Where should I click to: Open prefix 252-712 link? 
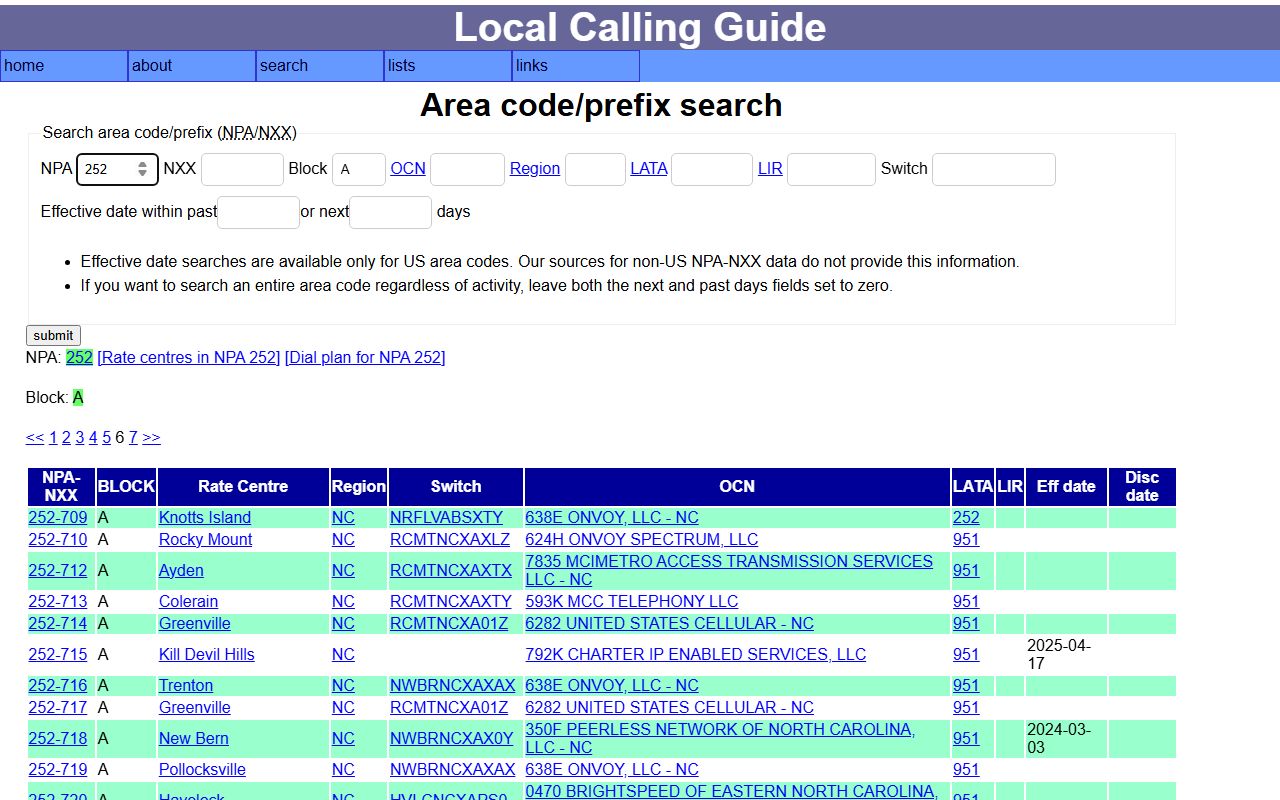coord(58,571)
